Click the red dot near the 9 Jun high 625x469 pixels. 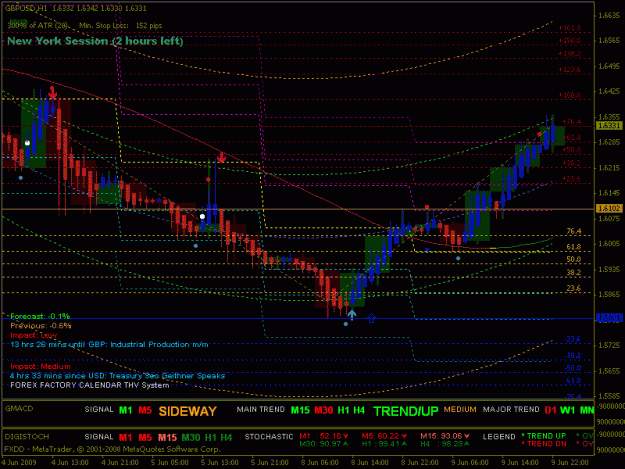coord(539,134)
